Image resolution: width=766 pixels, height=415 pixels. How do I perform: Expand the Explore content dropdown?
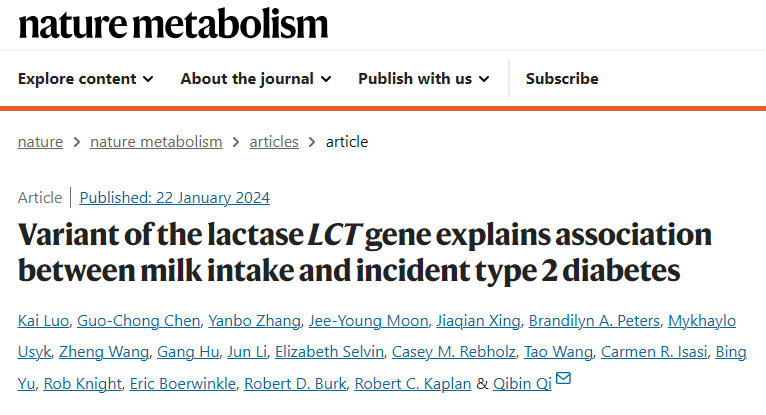85,79
